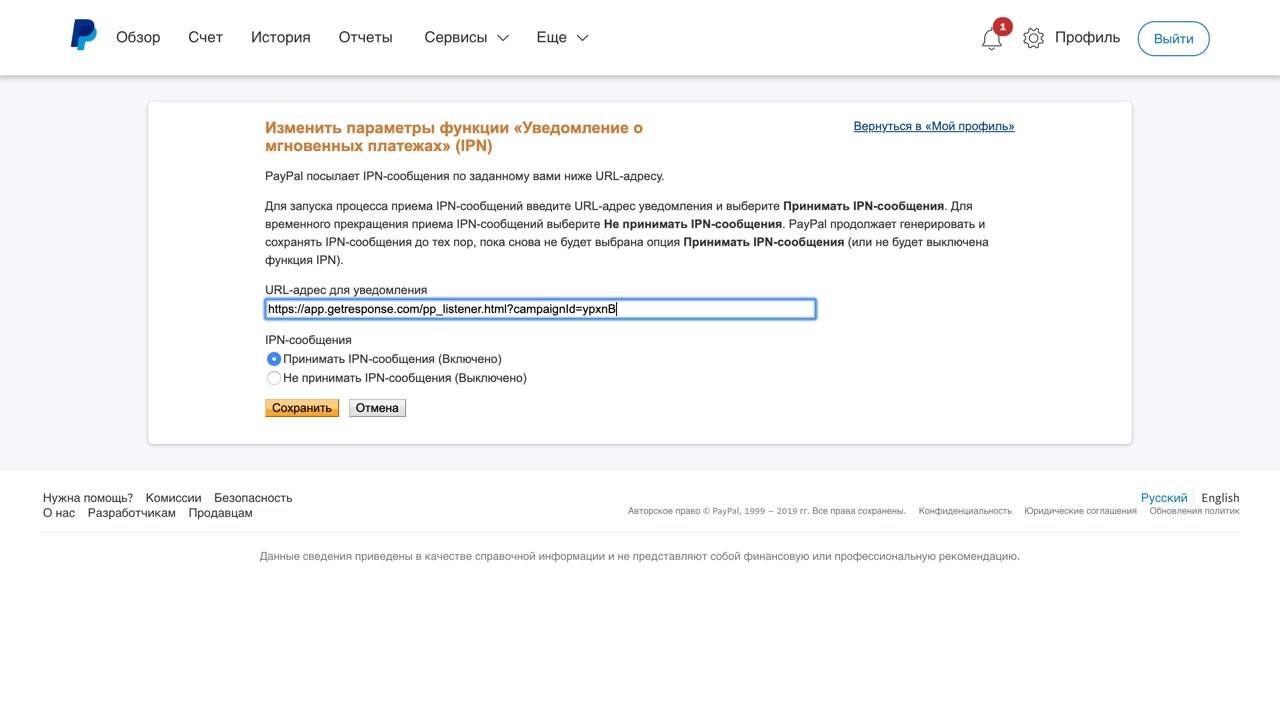Click the PayPal logo icon
This screenshot has width=1280, height=721.
84,35
